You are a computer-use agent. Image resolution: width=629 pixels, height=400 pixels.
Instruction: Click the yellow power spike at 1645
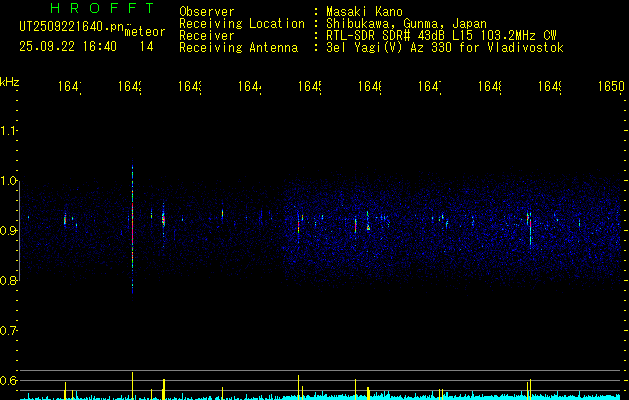click(298, 387)
